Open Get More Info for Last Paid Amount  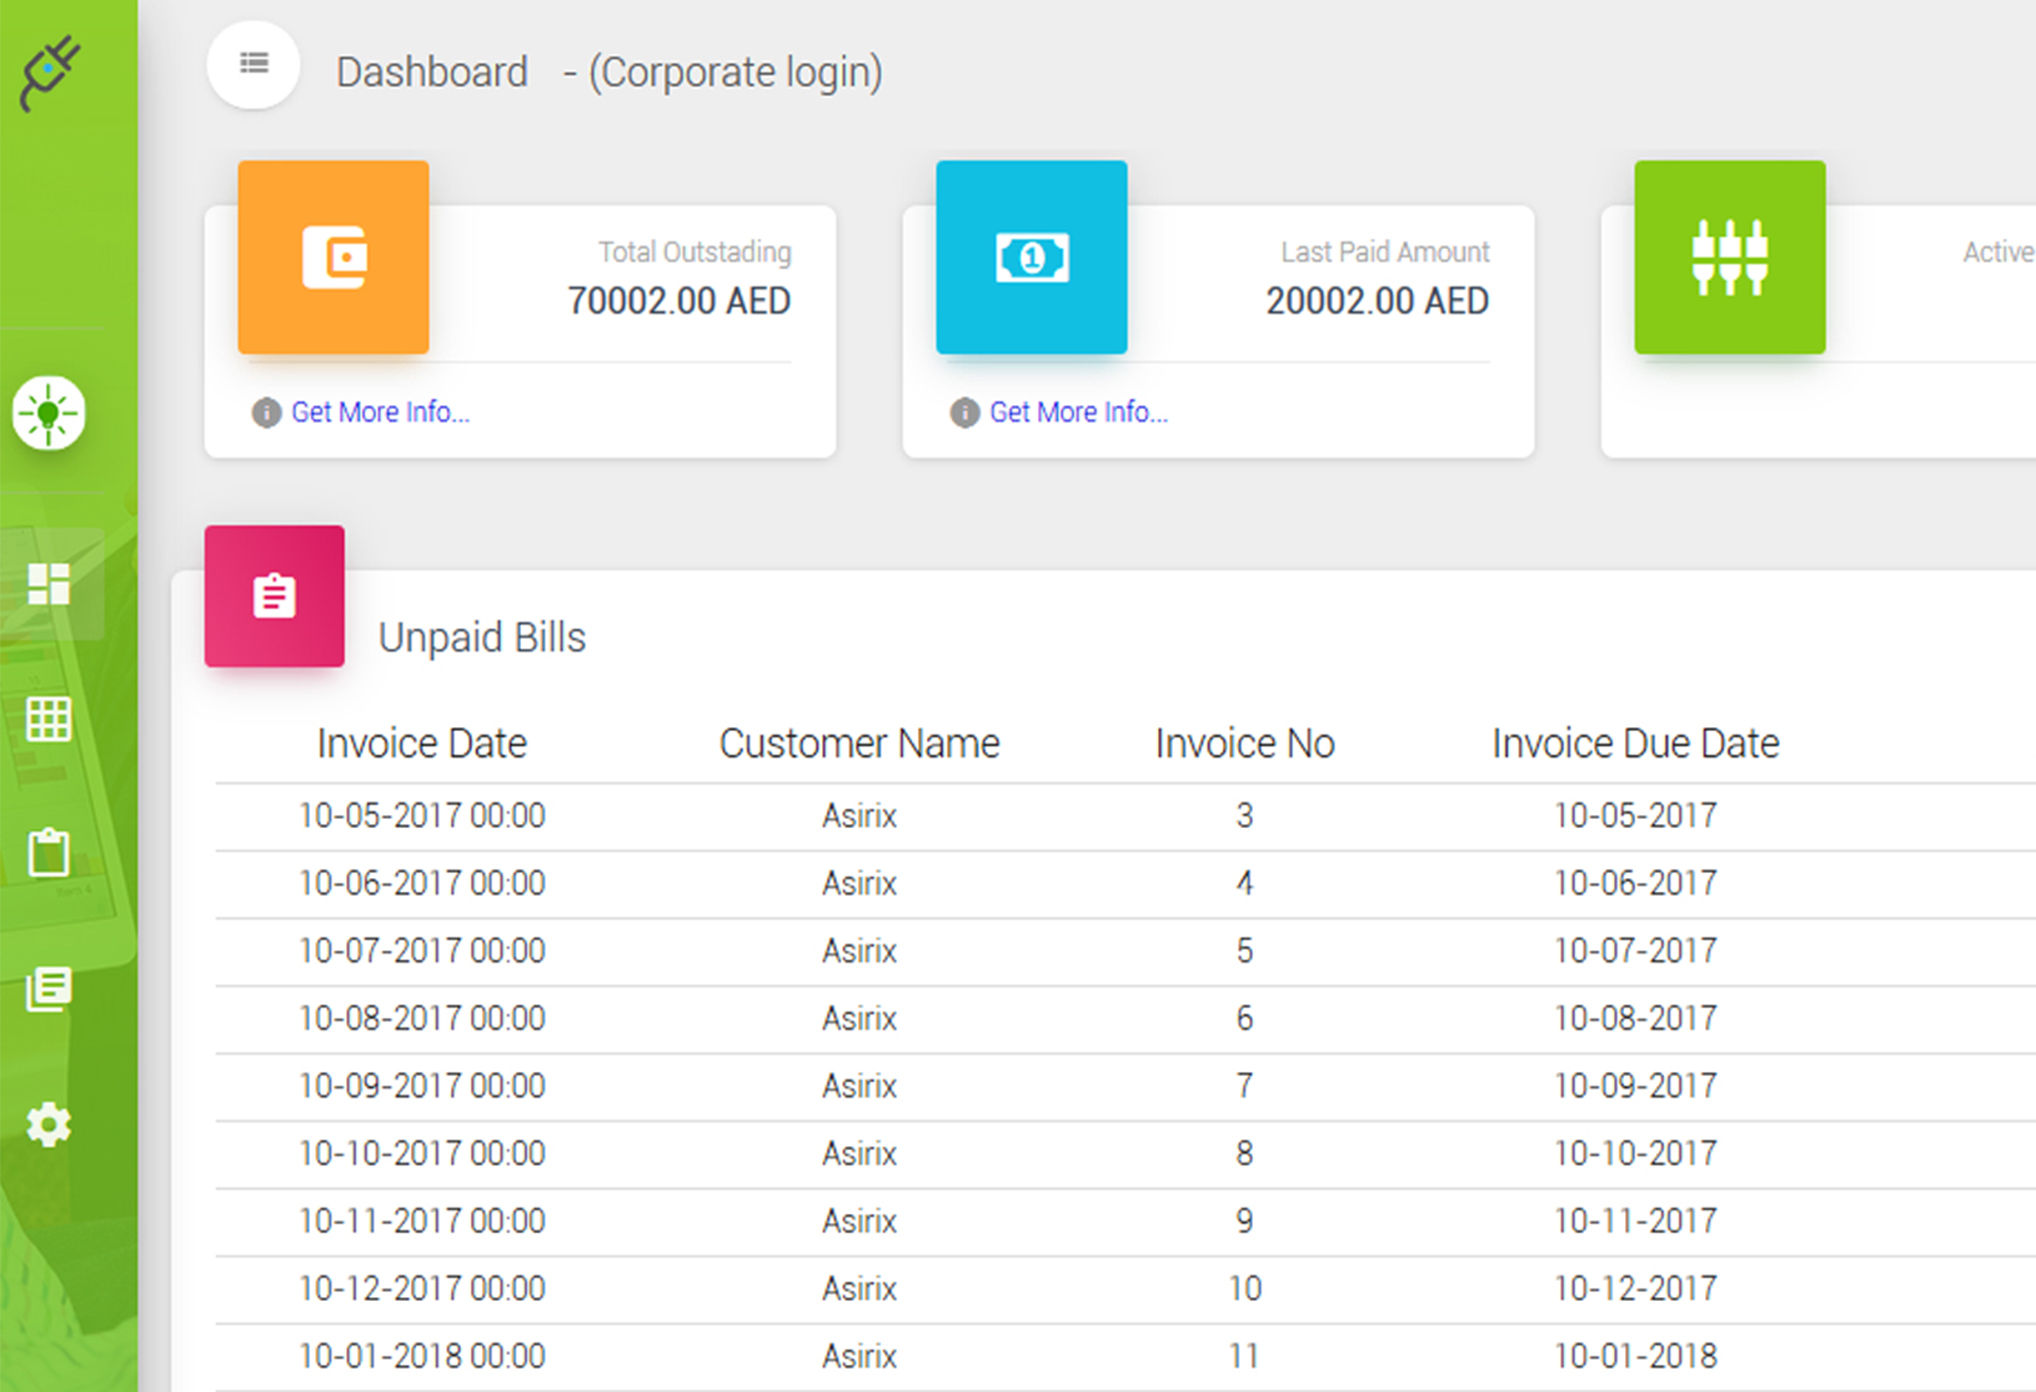click(x=1078, y=412)
